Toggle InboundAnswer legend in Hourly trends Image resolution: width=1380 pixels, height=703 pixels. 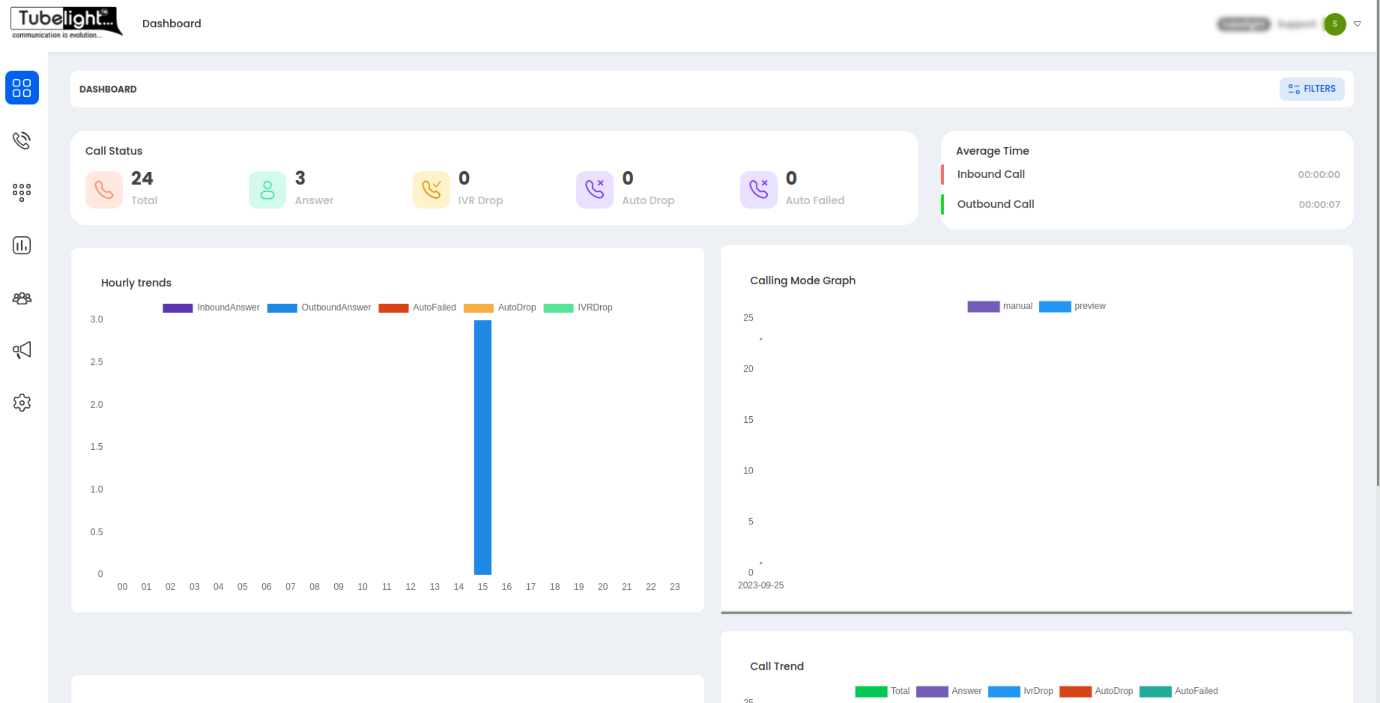[x=211, y=308]
